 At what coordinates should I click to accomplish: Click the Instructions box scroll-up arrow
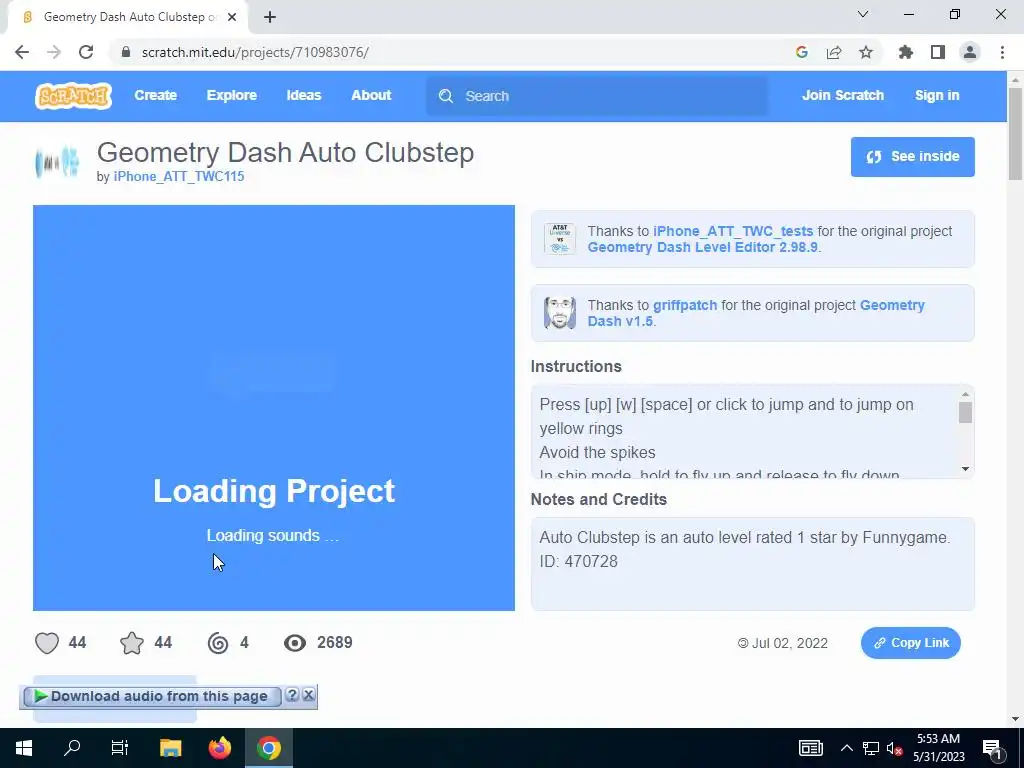coord(965,394)
